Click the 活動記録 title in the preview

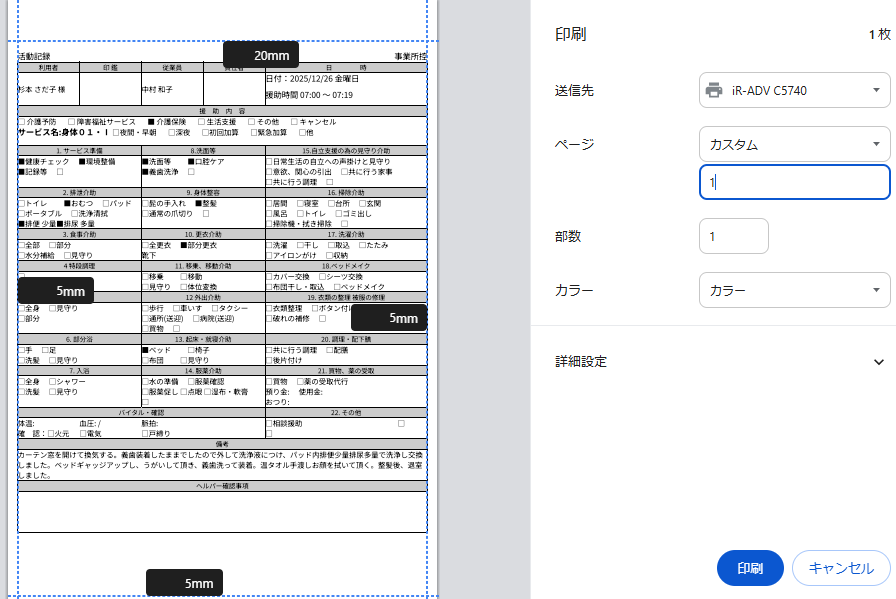point(34,57)
